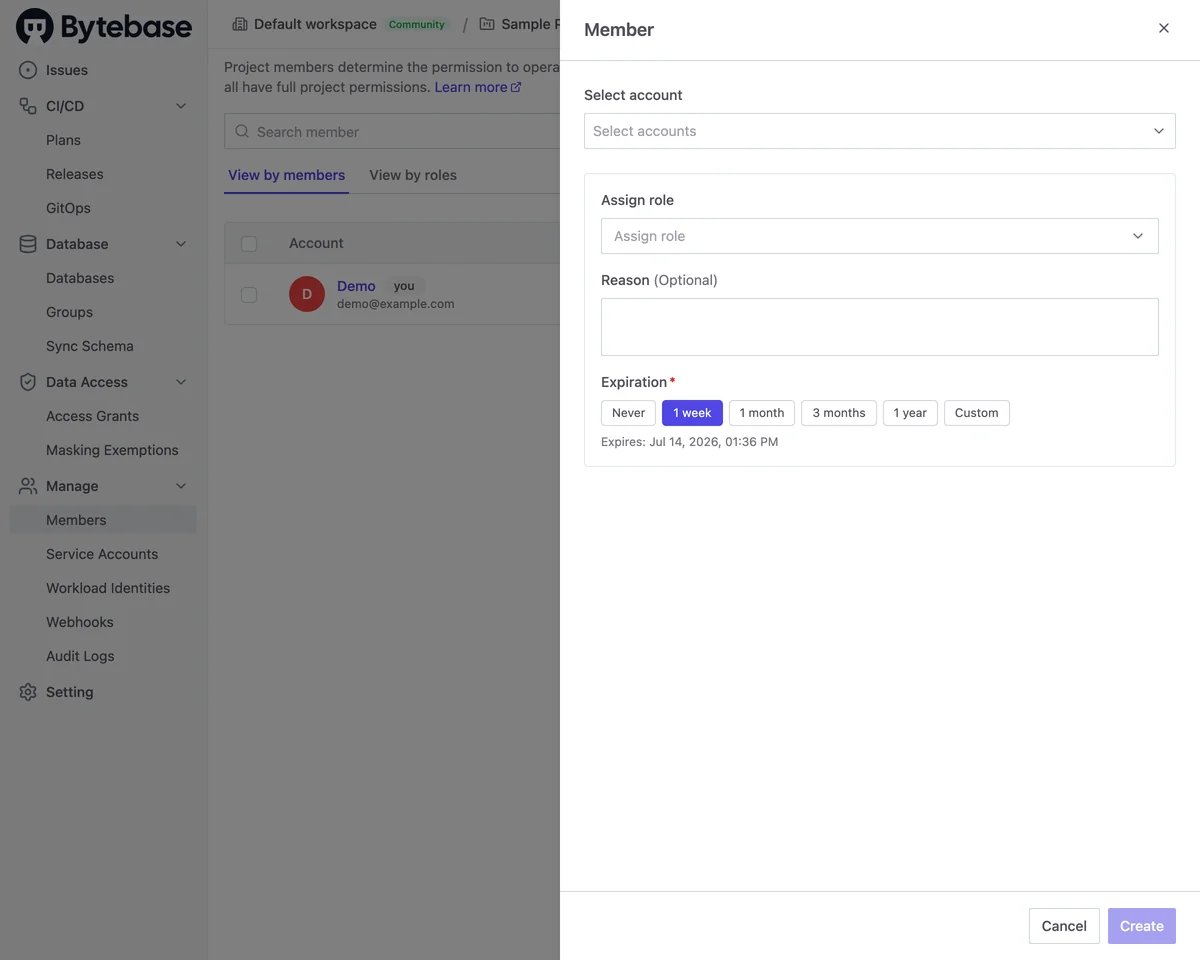Collapse the Manage section chevron

coord(181,486)
